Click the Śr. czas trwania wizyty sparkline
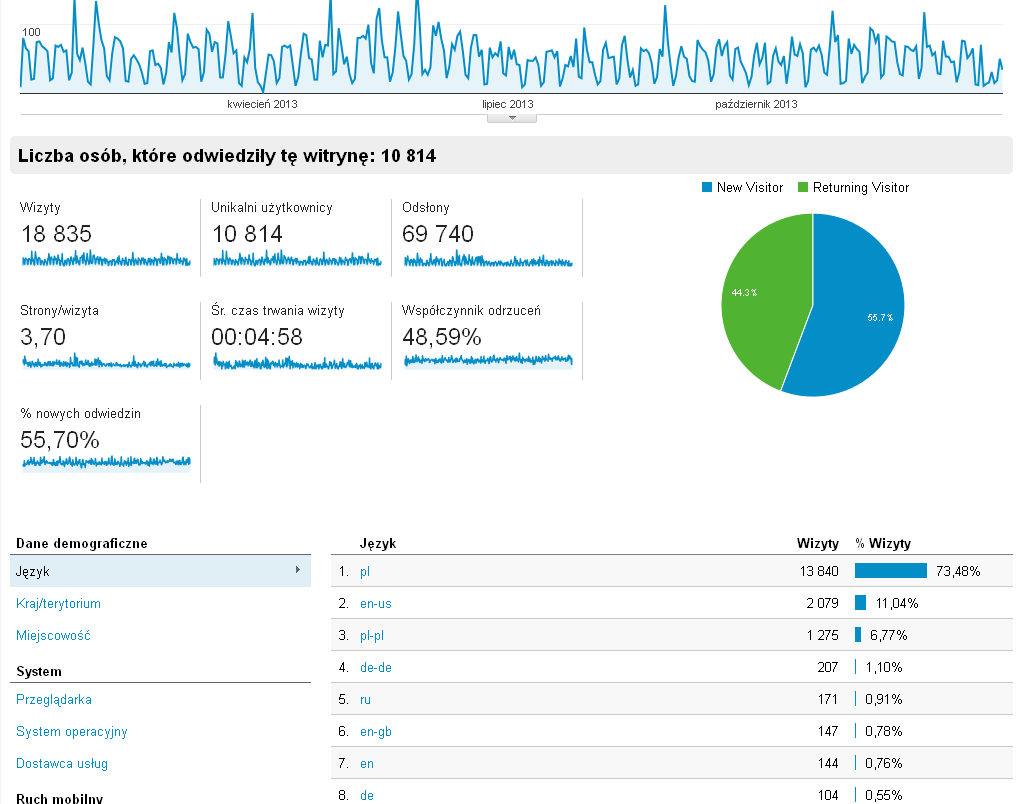Image resolution: width=1020 pixels, height=804 pixels. pyautogui.click(x=297, y=362)
